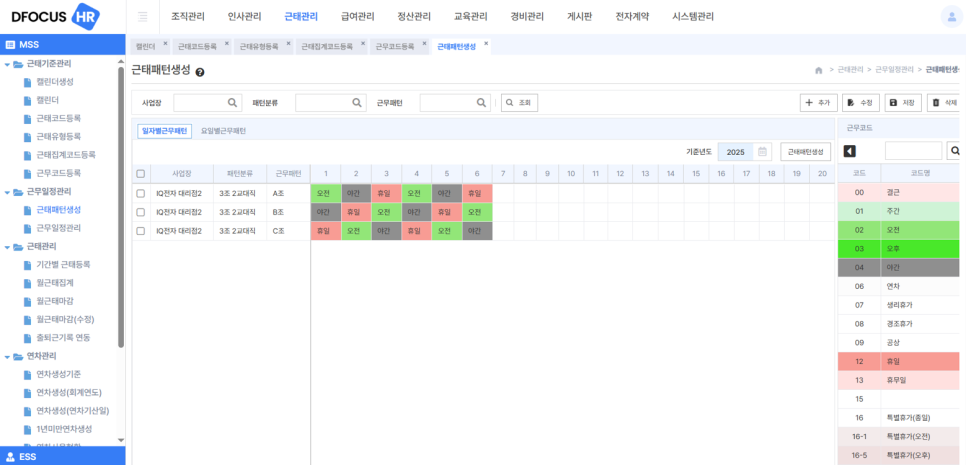Close the 근태유형등록 tab
966x465 pixels.
[x=288, y=43]
